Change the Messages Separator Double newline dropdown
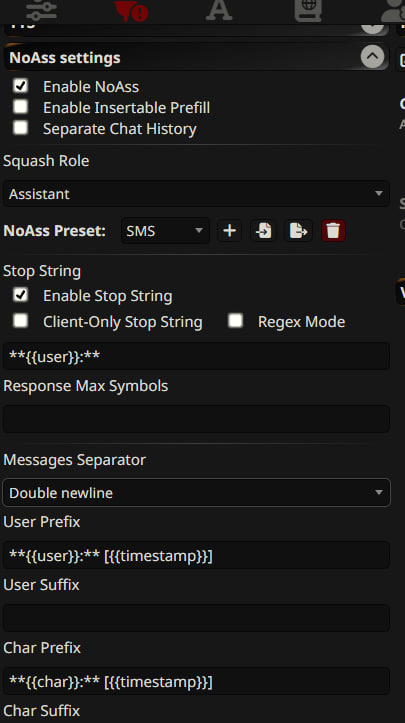Viewport: 405px width, 723px height. point(196,492)
